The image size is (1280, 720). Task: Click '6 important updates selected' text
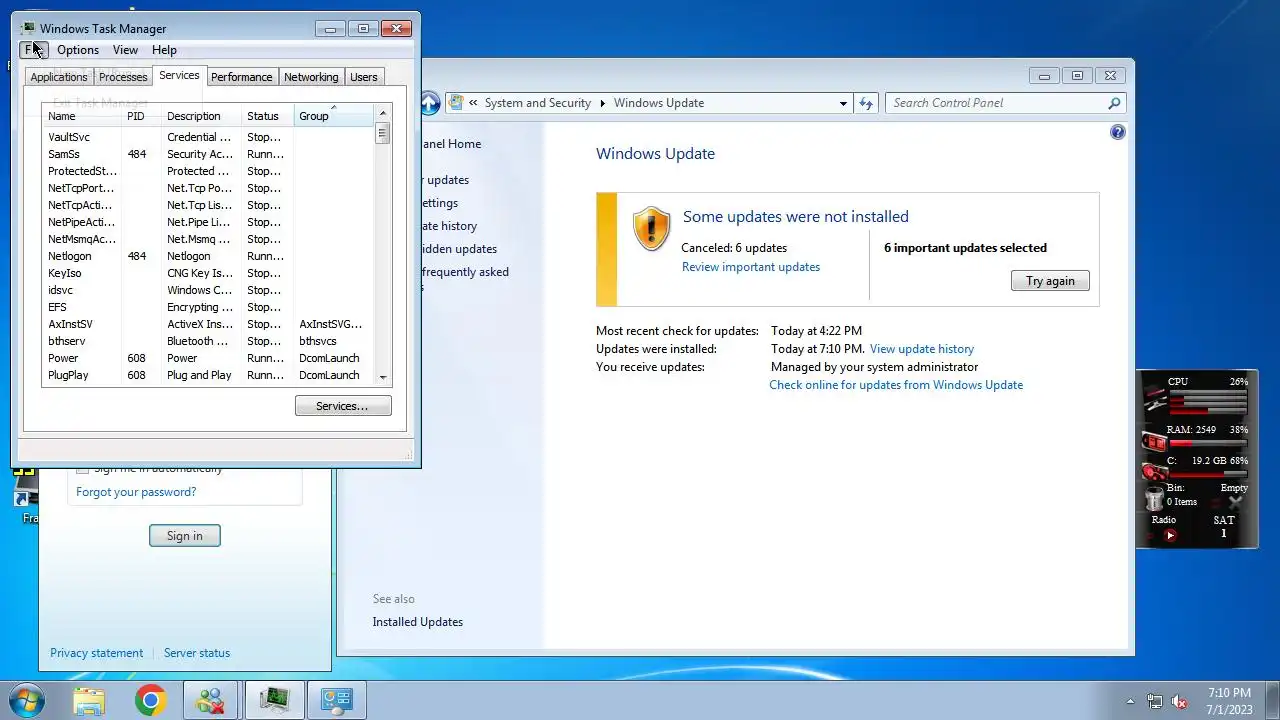[965, 248]
